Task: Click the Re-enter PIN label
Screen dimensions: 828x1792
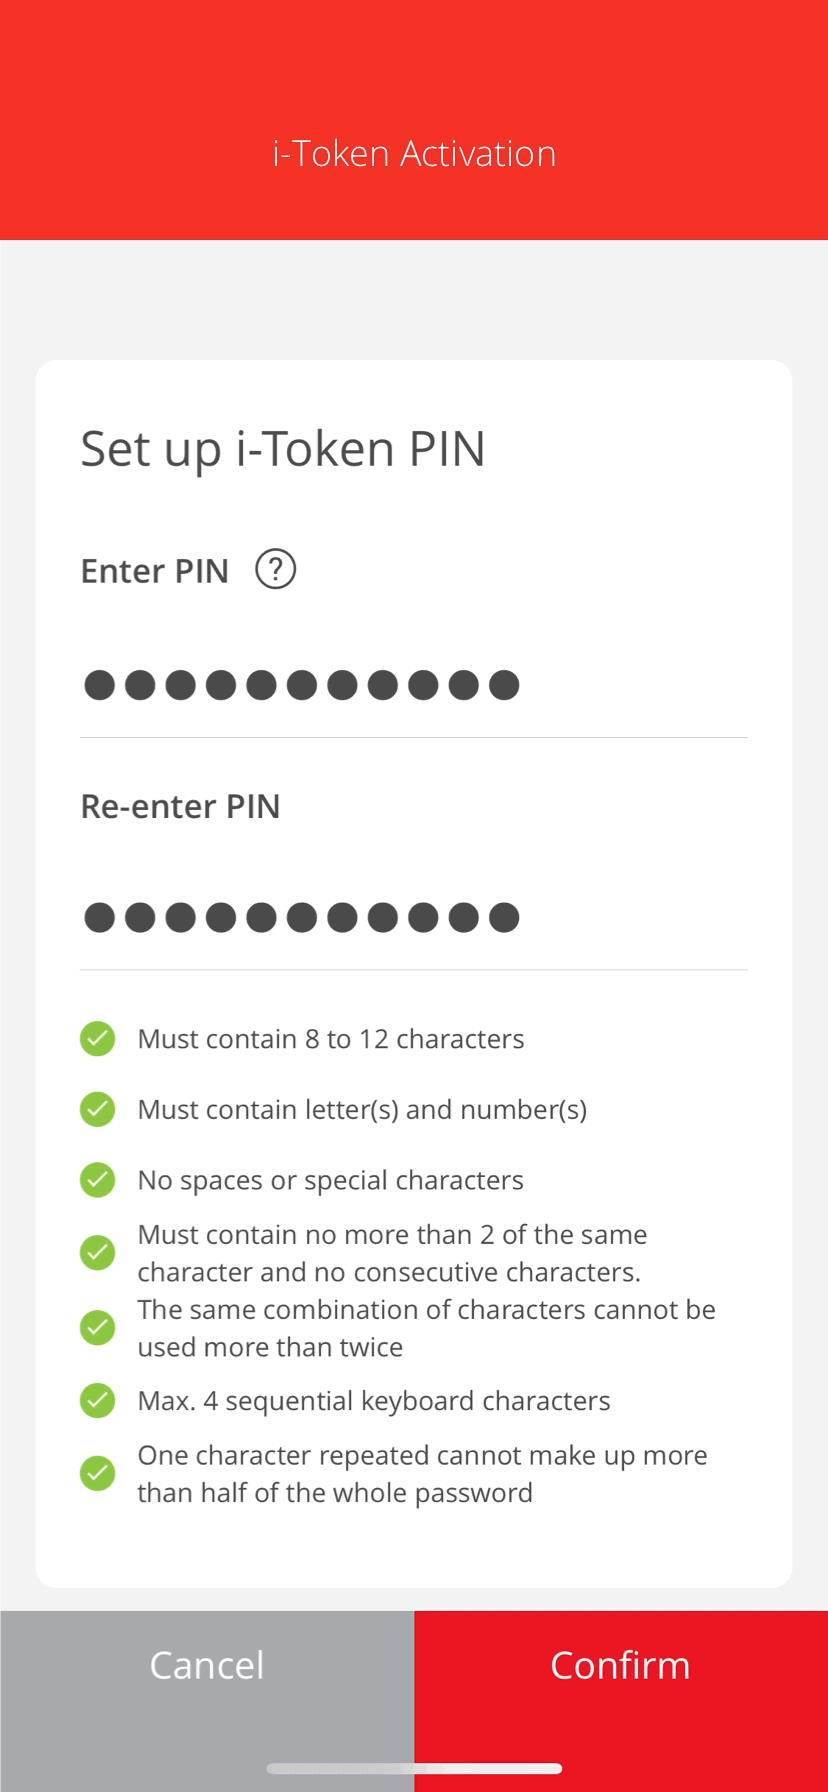Action: pos(180,806)
